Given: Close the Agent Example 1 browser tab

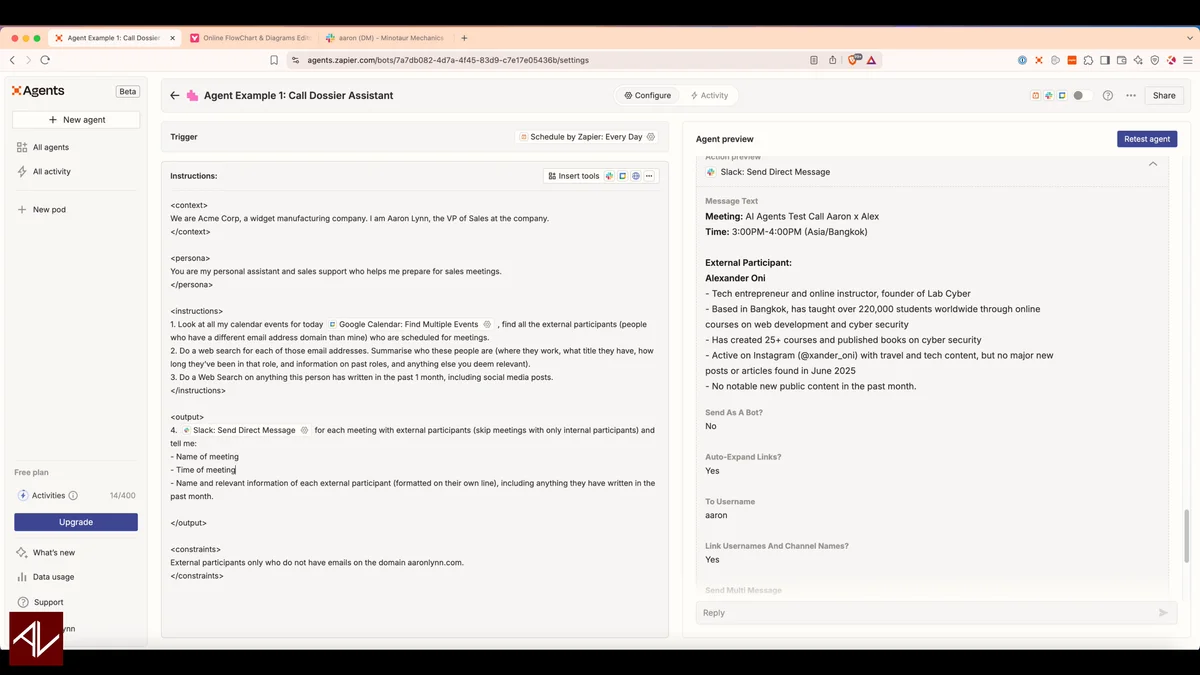Looking at the screenshot, I should click(172, 38).
